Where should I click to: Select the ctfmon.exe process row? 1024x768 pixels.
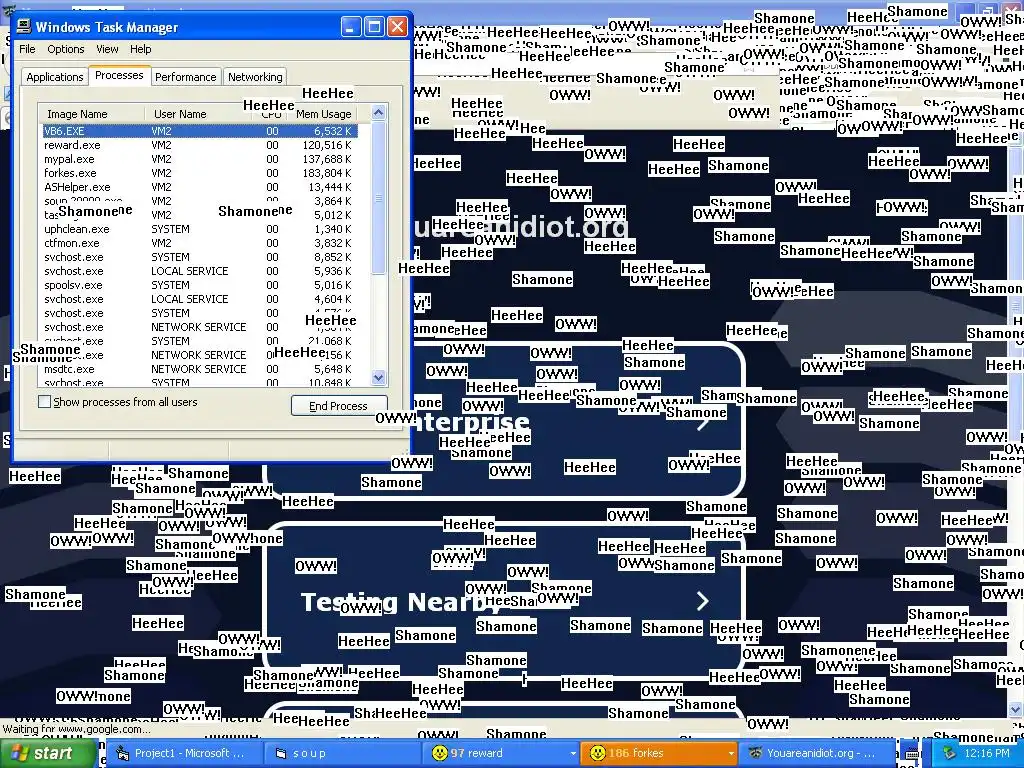(x=199, y=243)
